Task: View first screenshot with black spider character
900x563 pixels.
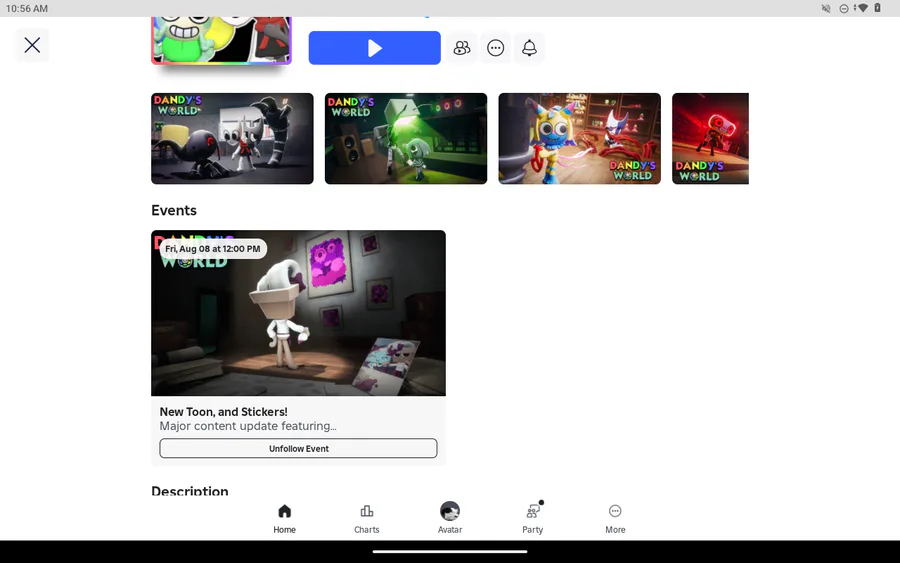Action: tap(232, 138)
